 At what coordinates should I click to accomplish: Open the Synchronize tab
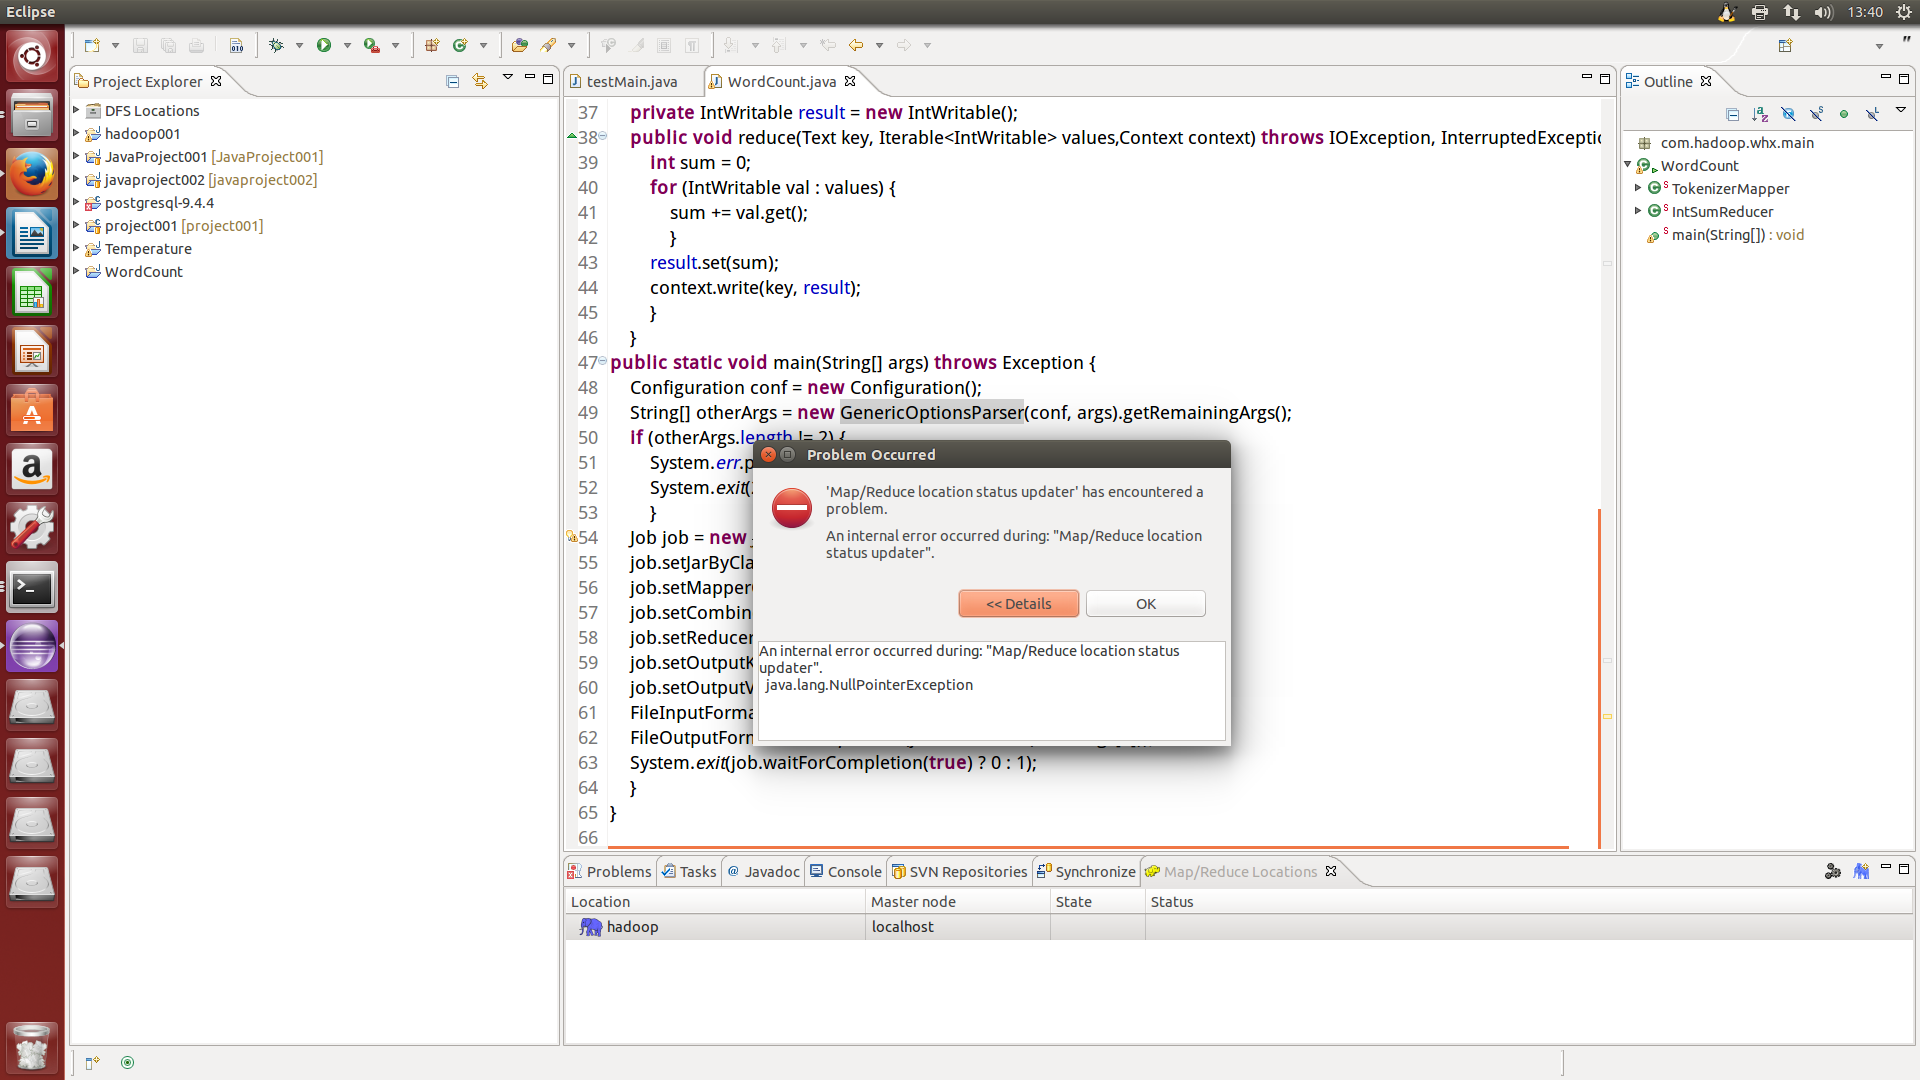point(1086,872)
